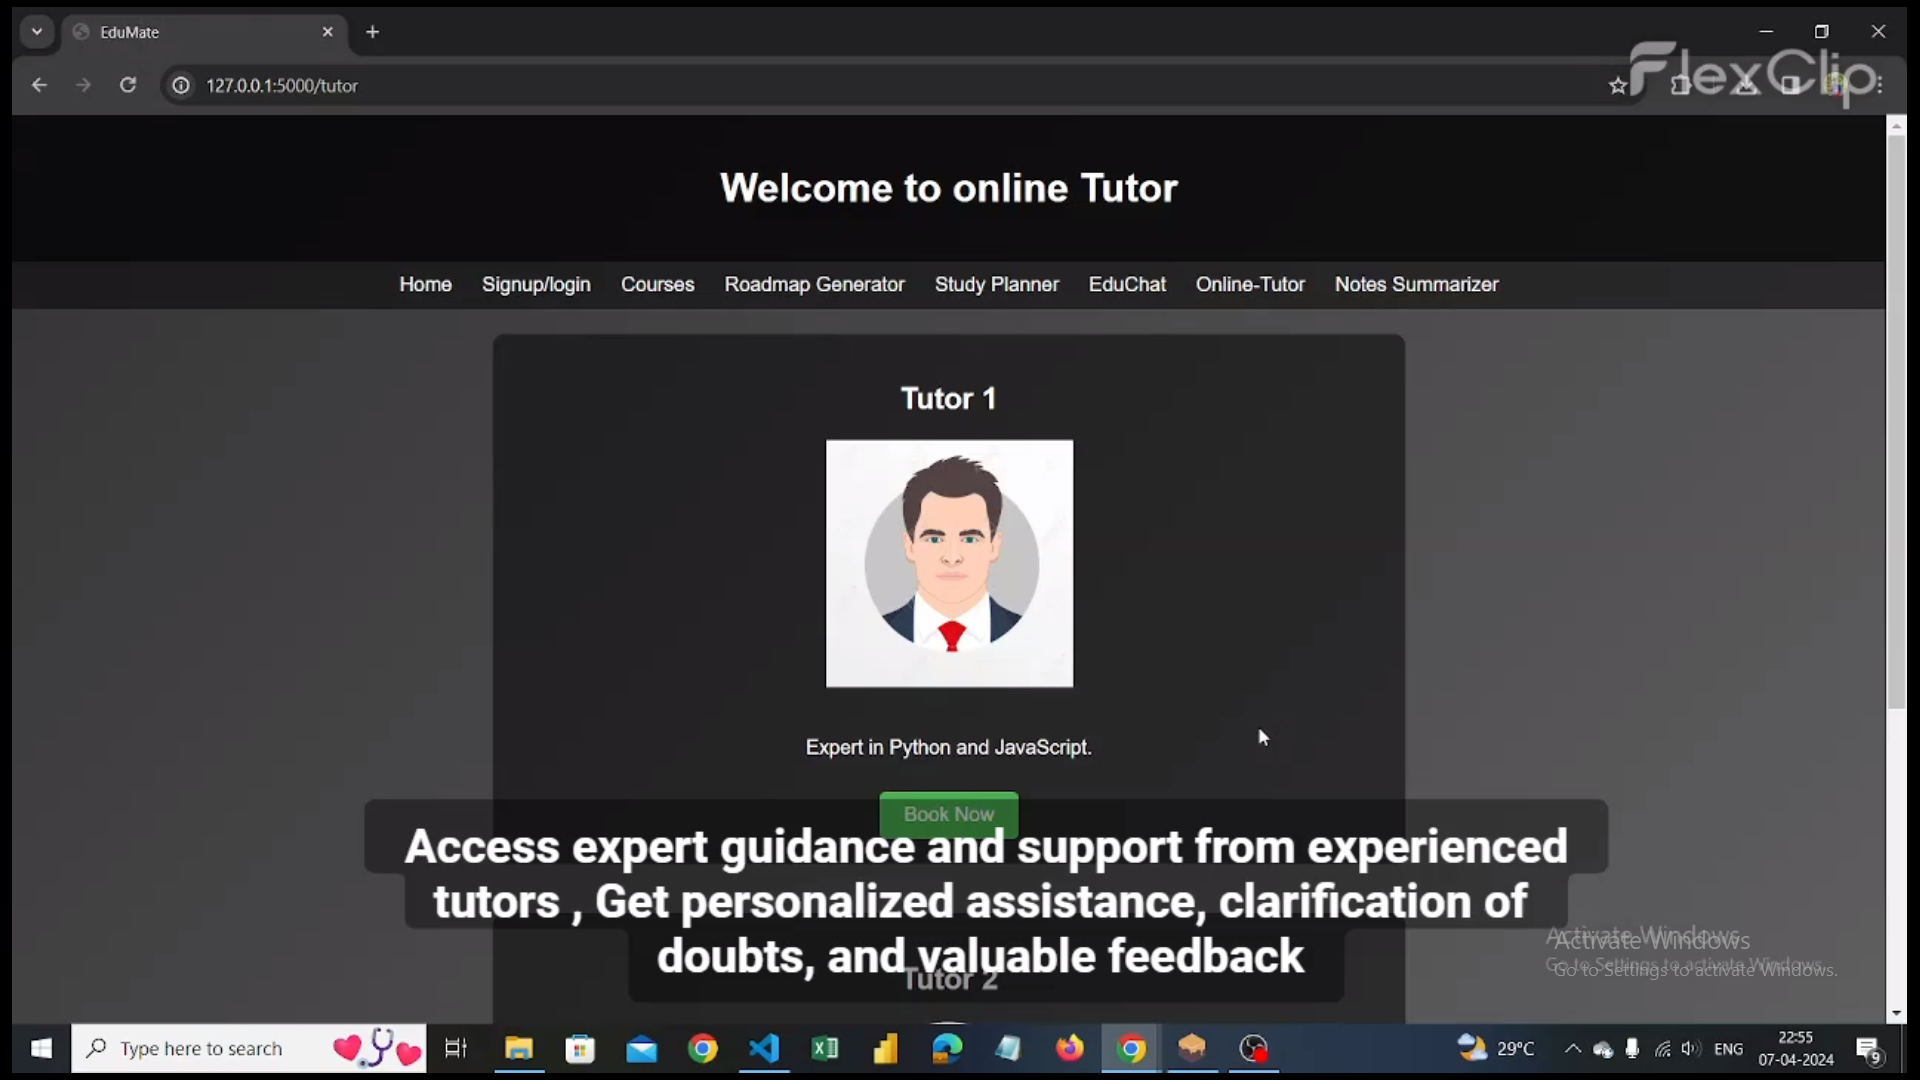Screen dimensions: 1922x1084
Task: Reload the tutor page
Action: (x=128, y=86)
